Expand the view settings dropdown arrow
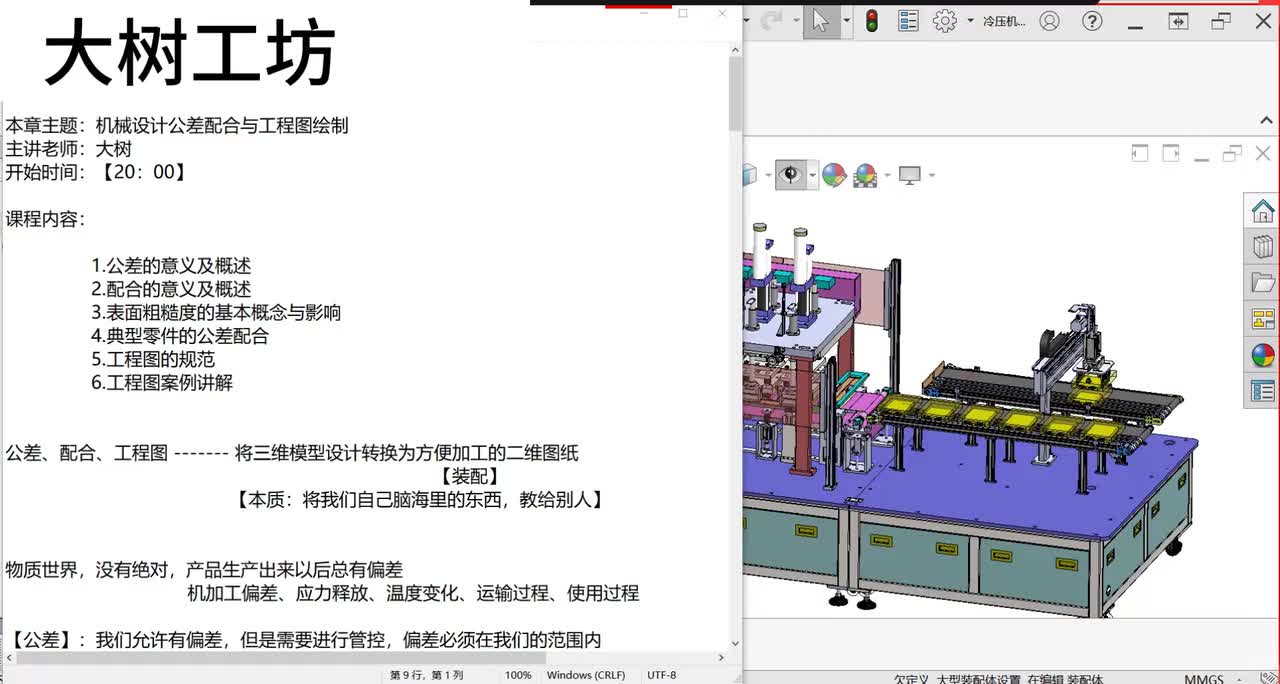Screen dimensions: 1280x684 pos(931,175)
